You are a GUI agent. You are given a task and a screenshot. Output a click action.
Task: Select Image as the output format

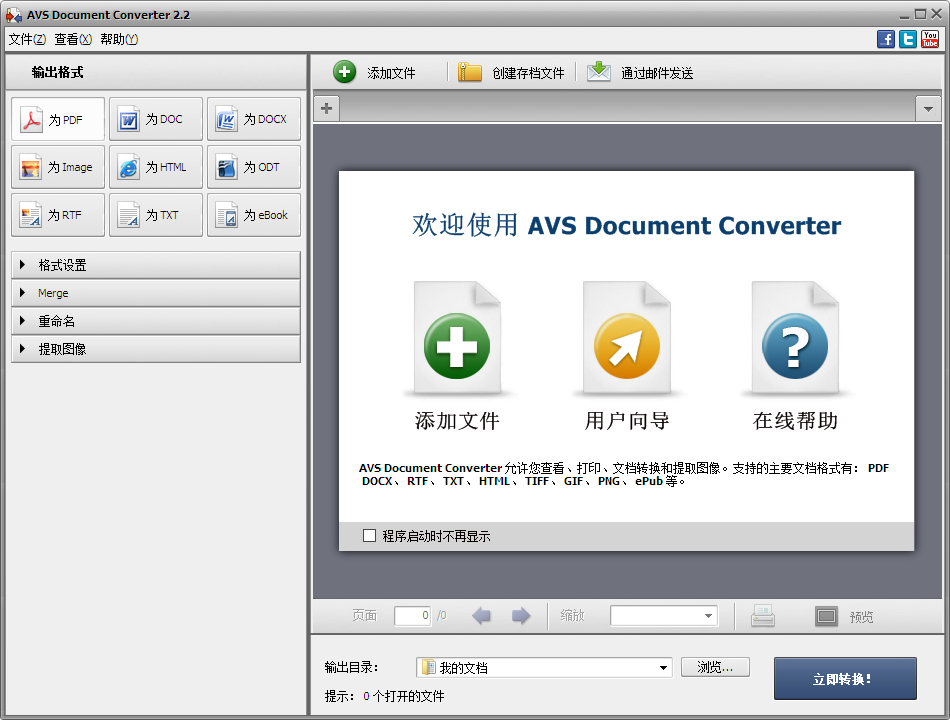[58, 167]
